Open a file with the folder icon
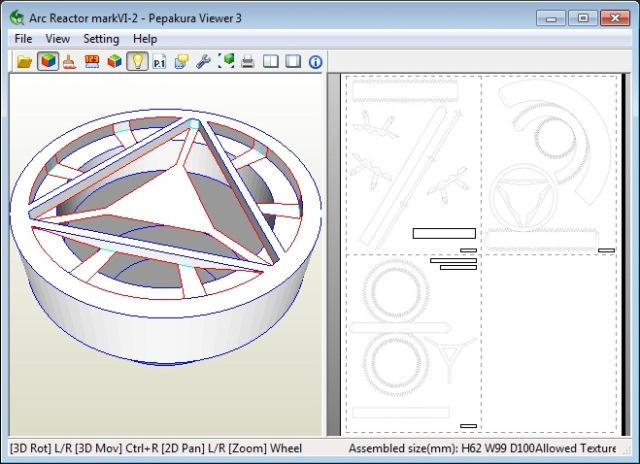The image size is (640, 464). 24,62
